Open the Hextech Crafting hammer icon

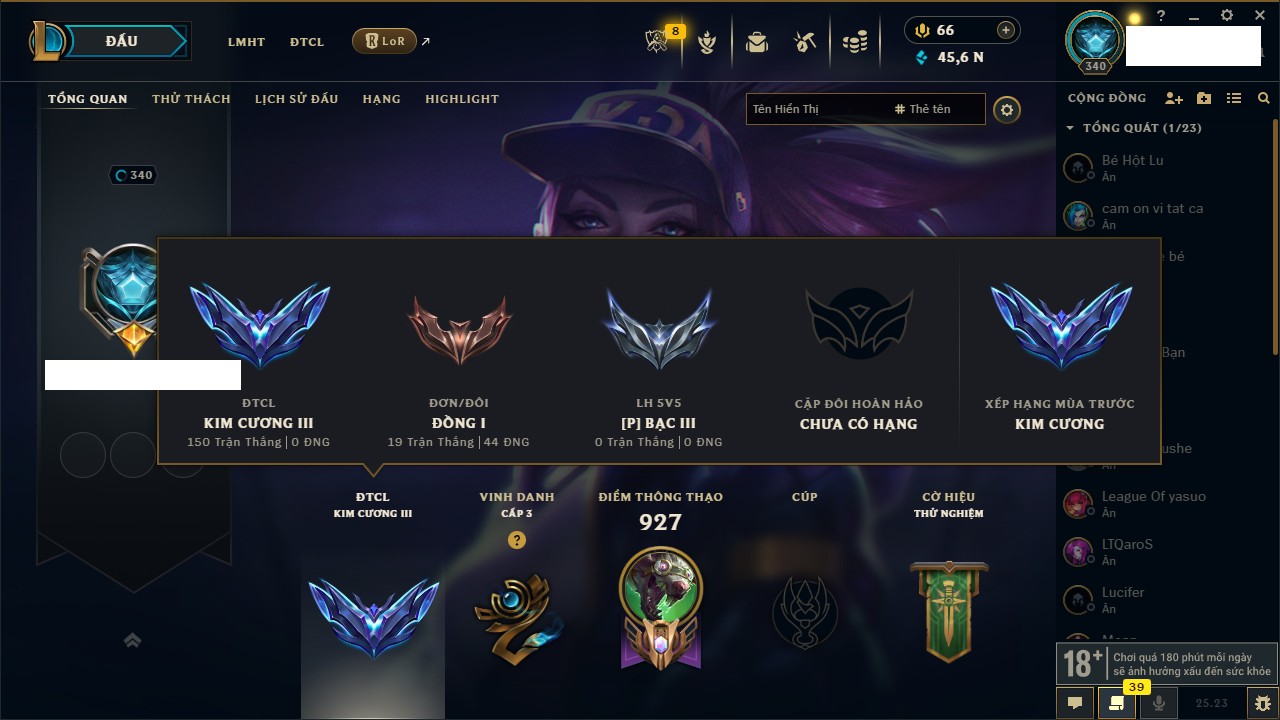(x=805, y=42)
